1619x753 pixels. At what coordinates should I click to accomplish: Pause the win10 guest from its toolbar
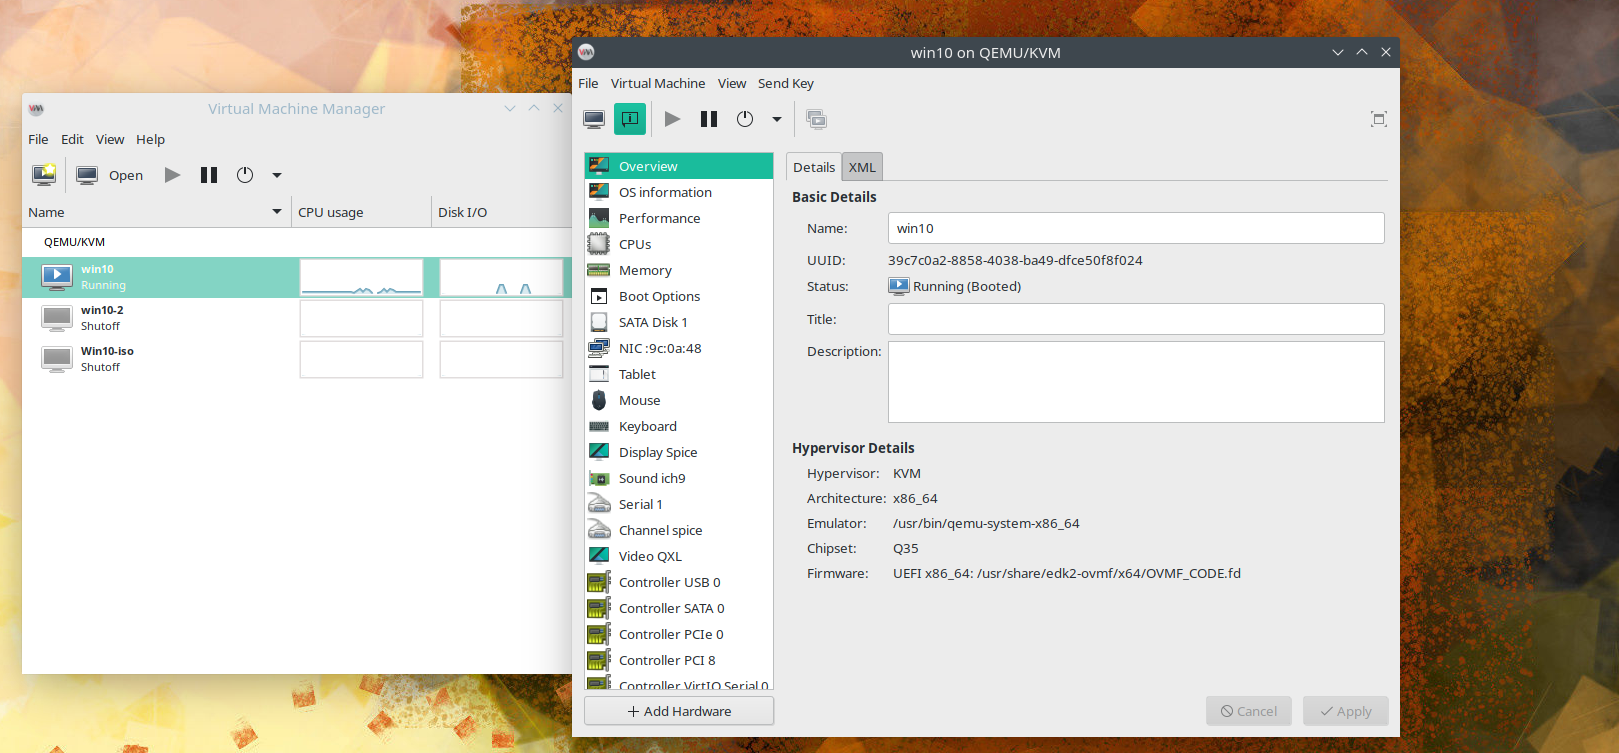[709, 119]
